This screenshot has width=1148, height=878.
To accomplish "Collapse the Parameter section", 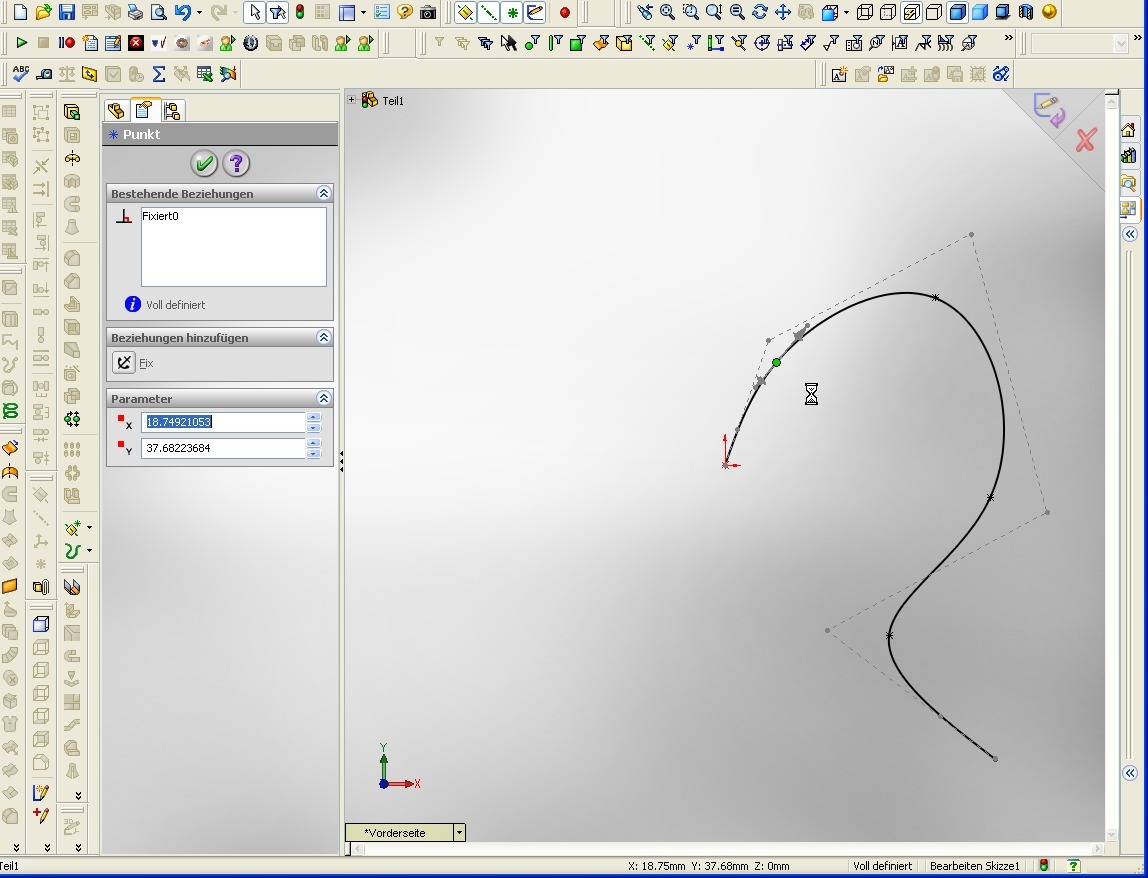I will click(x=323, y=398).
